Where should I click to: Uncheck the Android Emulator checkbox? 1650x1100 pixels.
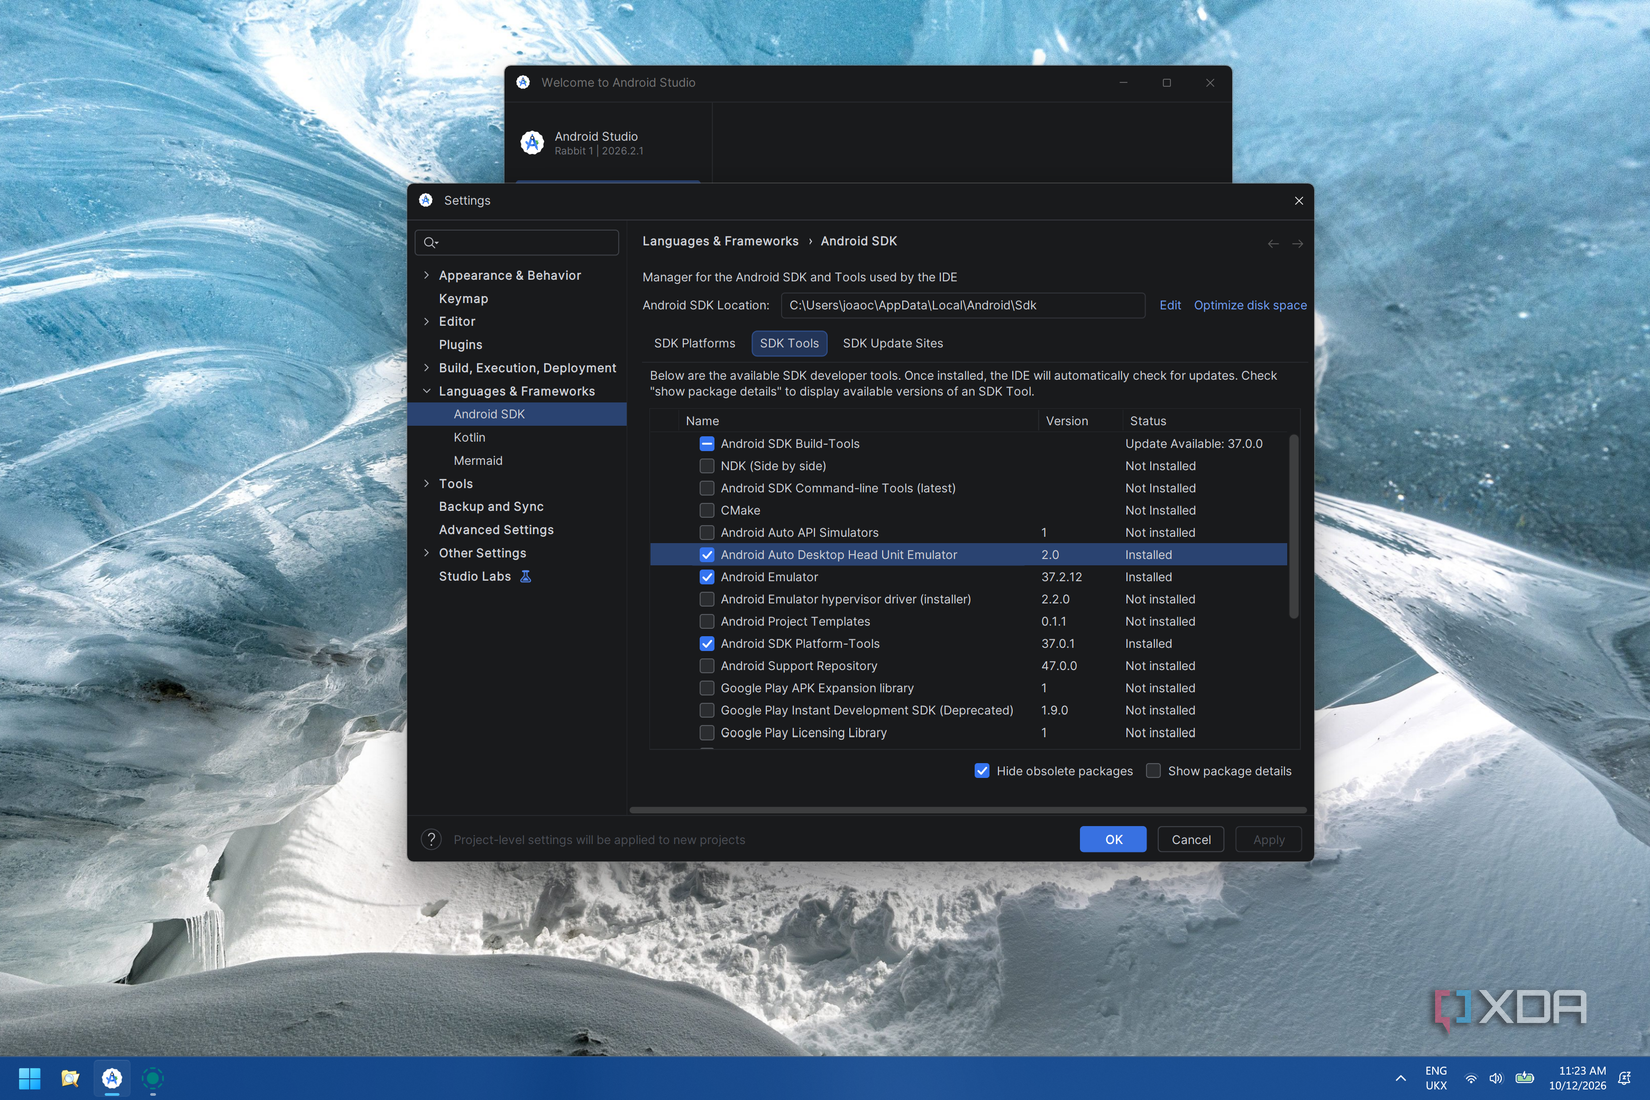707,577
